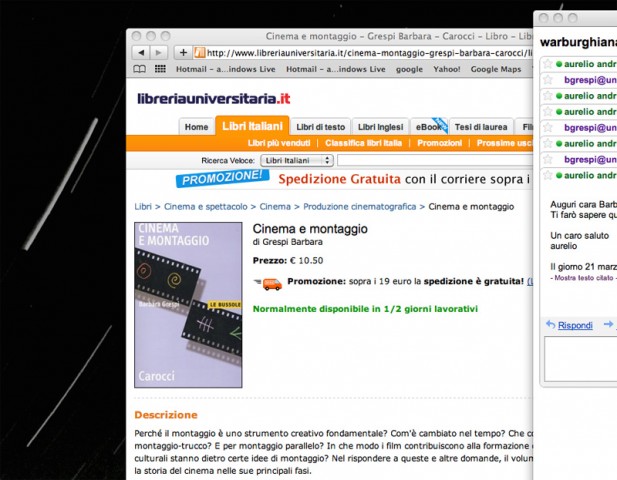Click the Cinema e Montaggio book cover
Screen dimensions: 617x480
188,305
